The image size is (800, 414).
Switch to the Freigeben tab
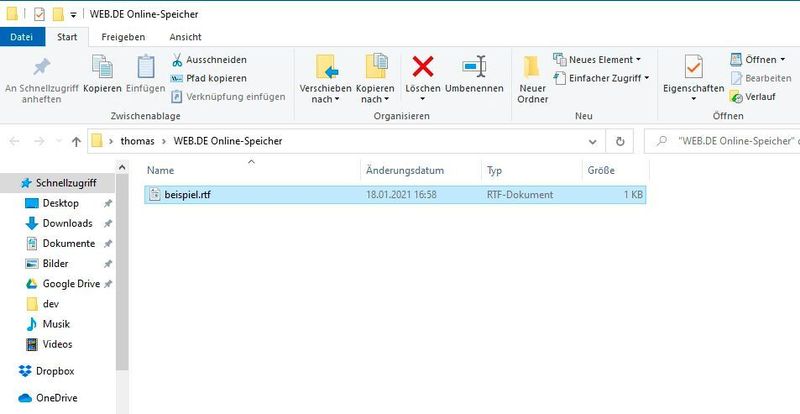[x=123, y=37]
